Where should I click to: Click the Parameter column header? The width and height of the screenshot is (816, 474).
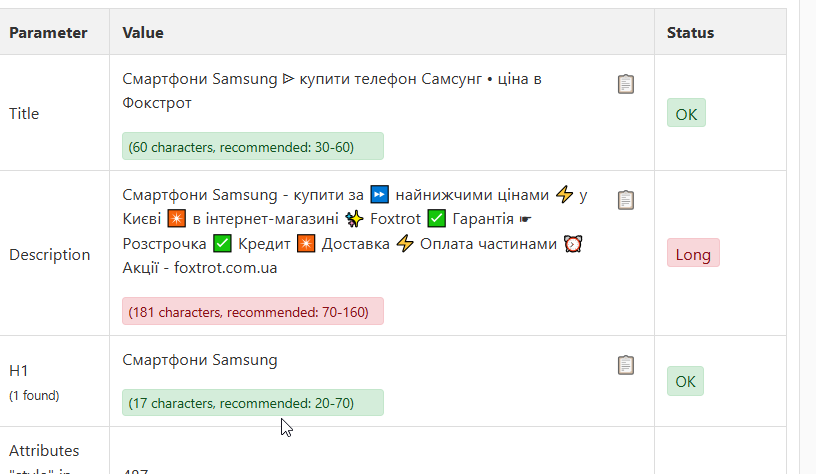pyautogui.click(x=48, y=33)
